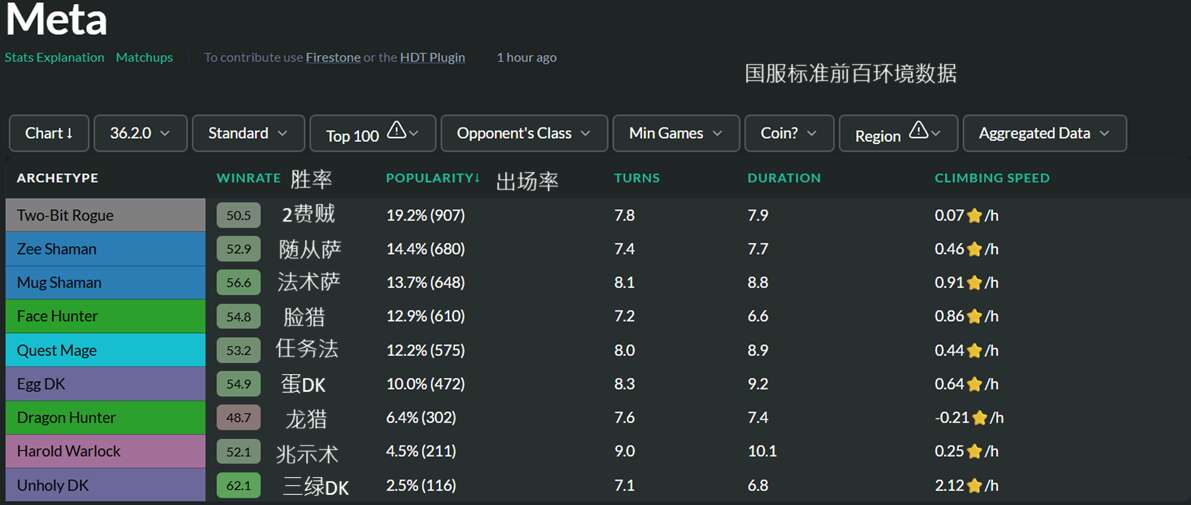
Task: Click the warning icon on Region filter
Action: pos(918,130)
